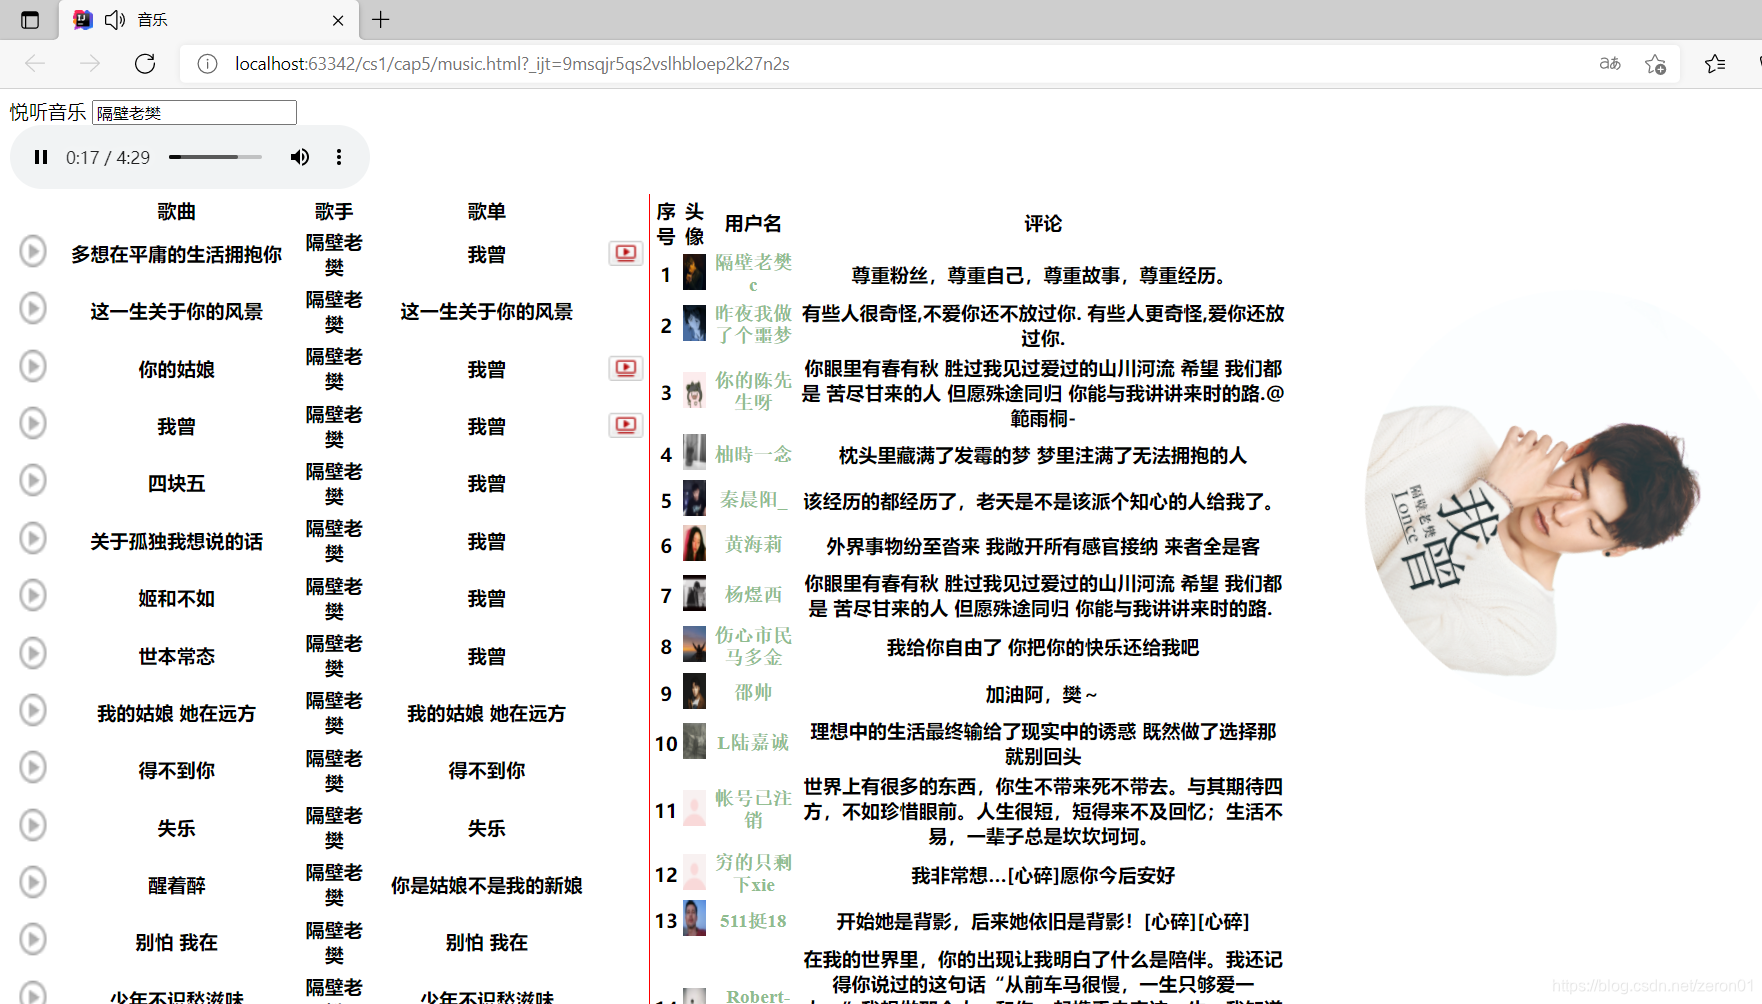1762x1004 pixels.
Task: Play the song 多想在平庸的生活拥抱你
Action: (32, 251)
